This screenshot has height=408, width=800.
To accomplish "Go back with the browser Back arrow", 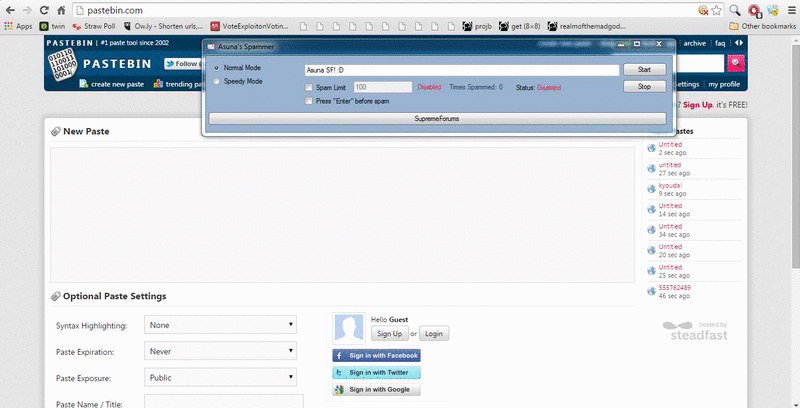I will tap(10, 10).
